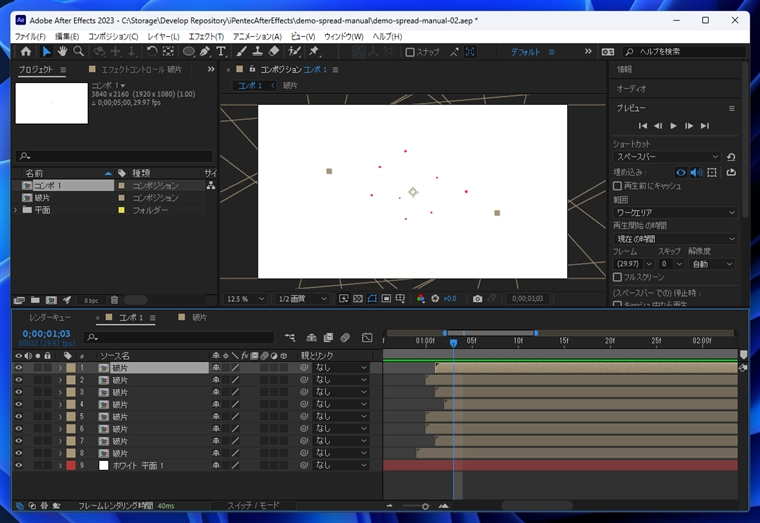Toggle transparency grid in the viewer

point(358,299)
